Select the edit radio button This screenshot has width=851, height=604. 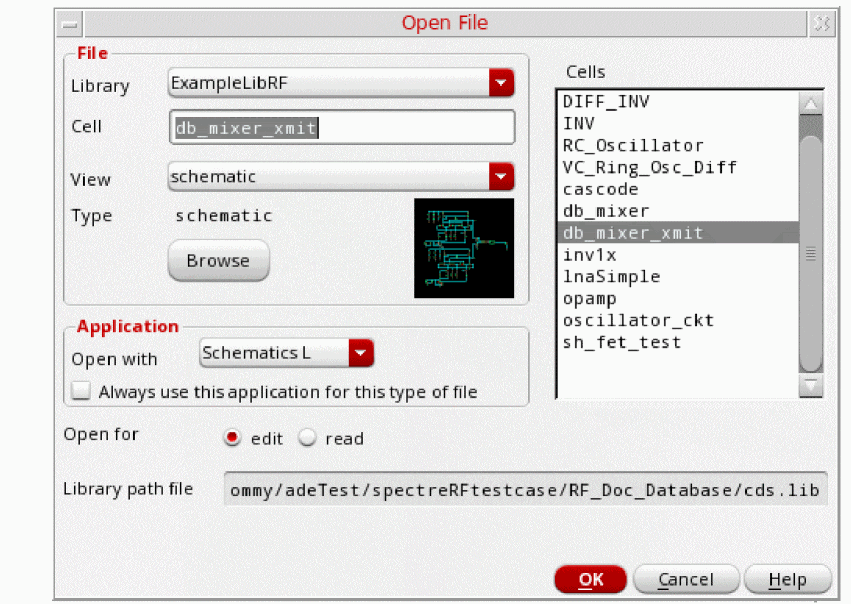coord(233,438)
